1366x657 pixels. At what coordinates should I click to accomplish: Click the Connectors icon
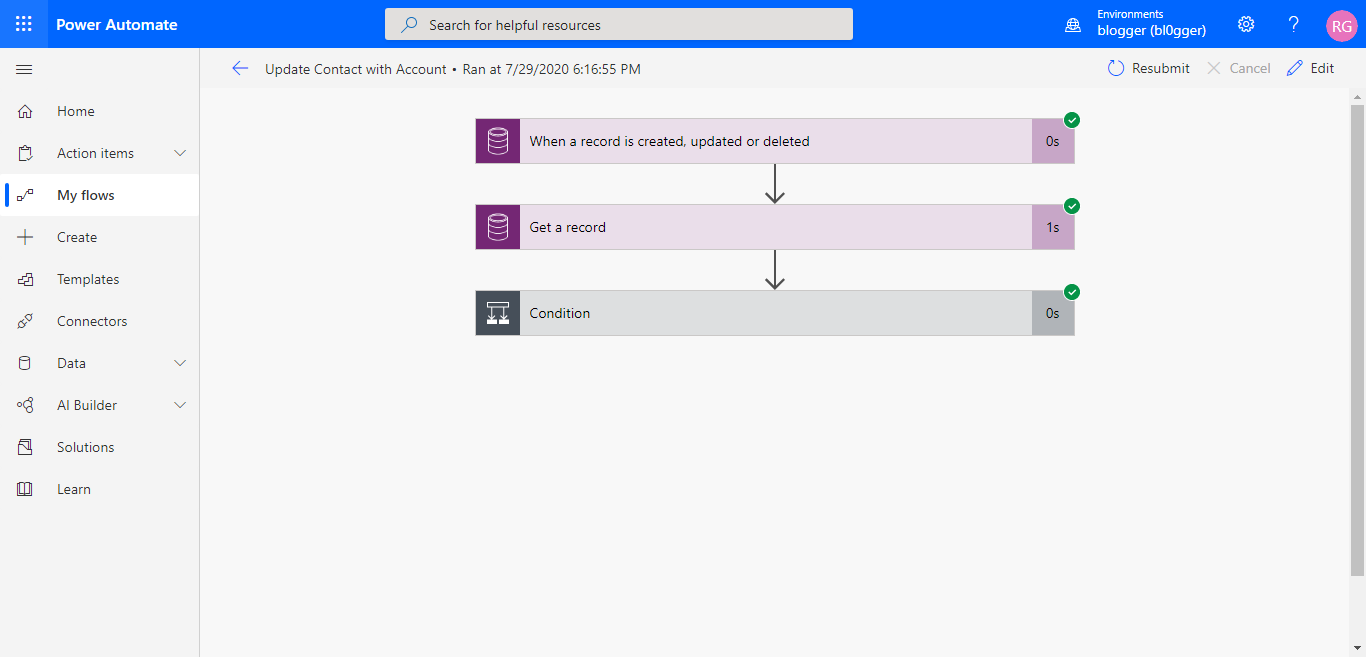24,321
